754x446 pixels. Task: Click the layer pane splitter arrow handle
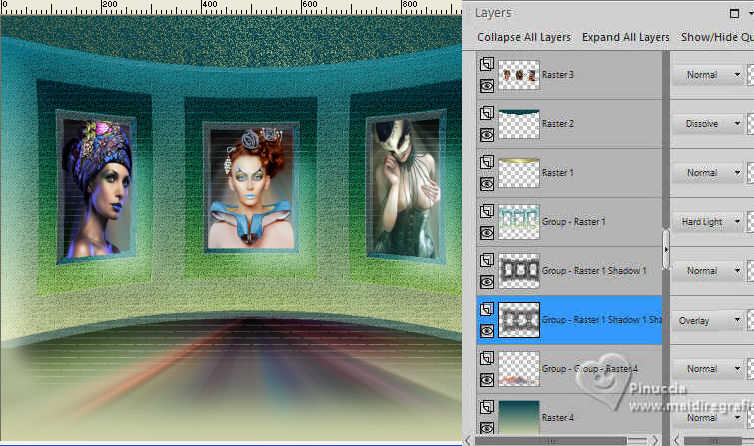coord(666,250)
